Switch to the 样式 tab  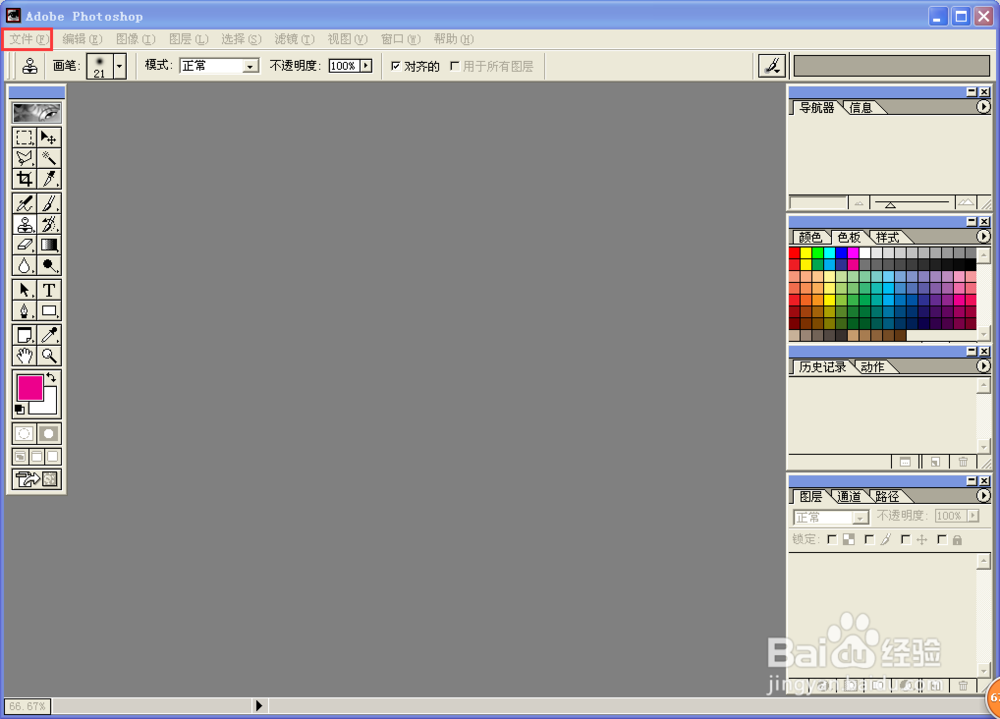(x=887, y=237)
